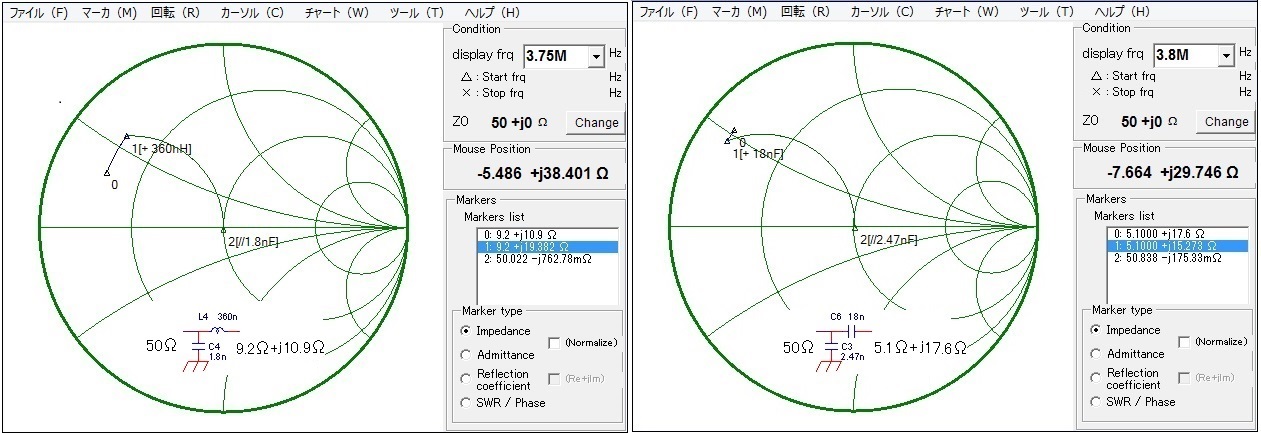Select marker 1: 5.1000 +j15.273 Ω
Screen dimensions: 1261x433
click(1177, 245)
